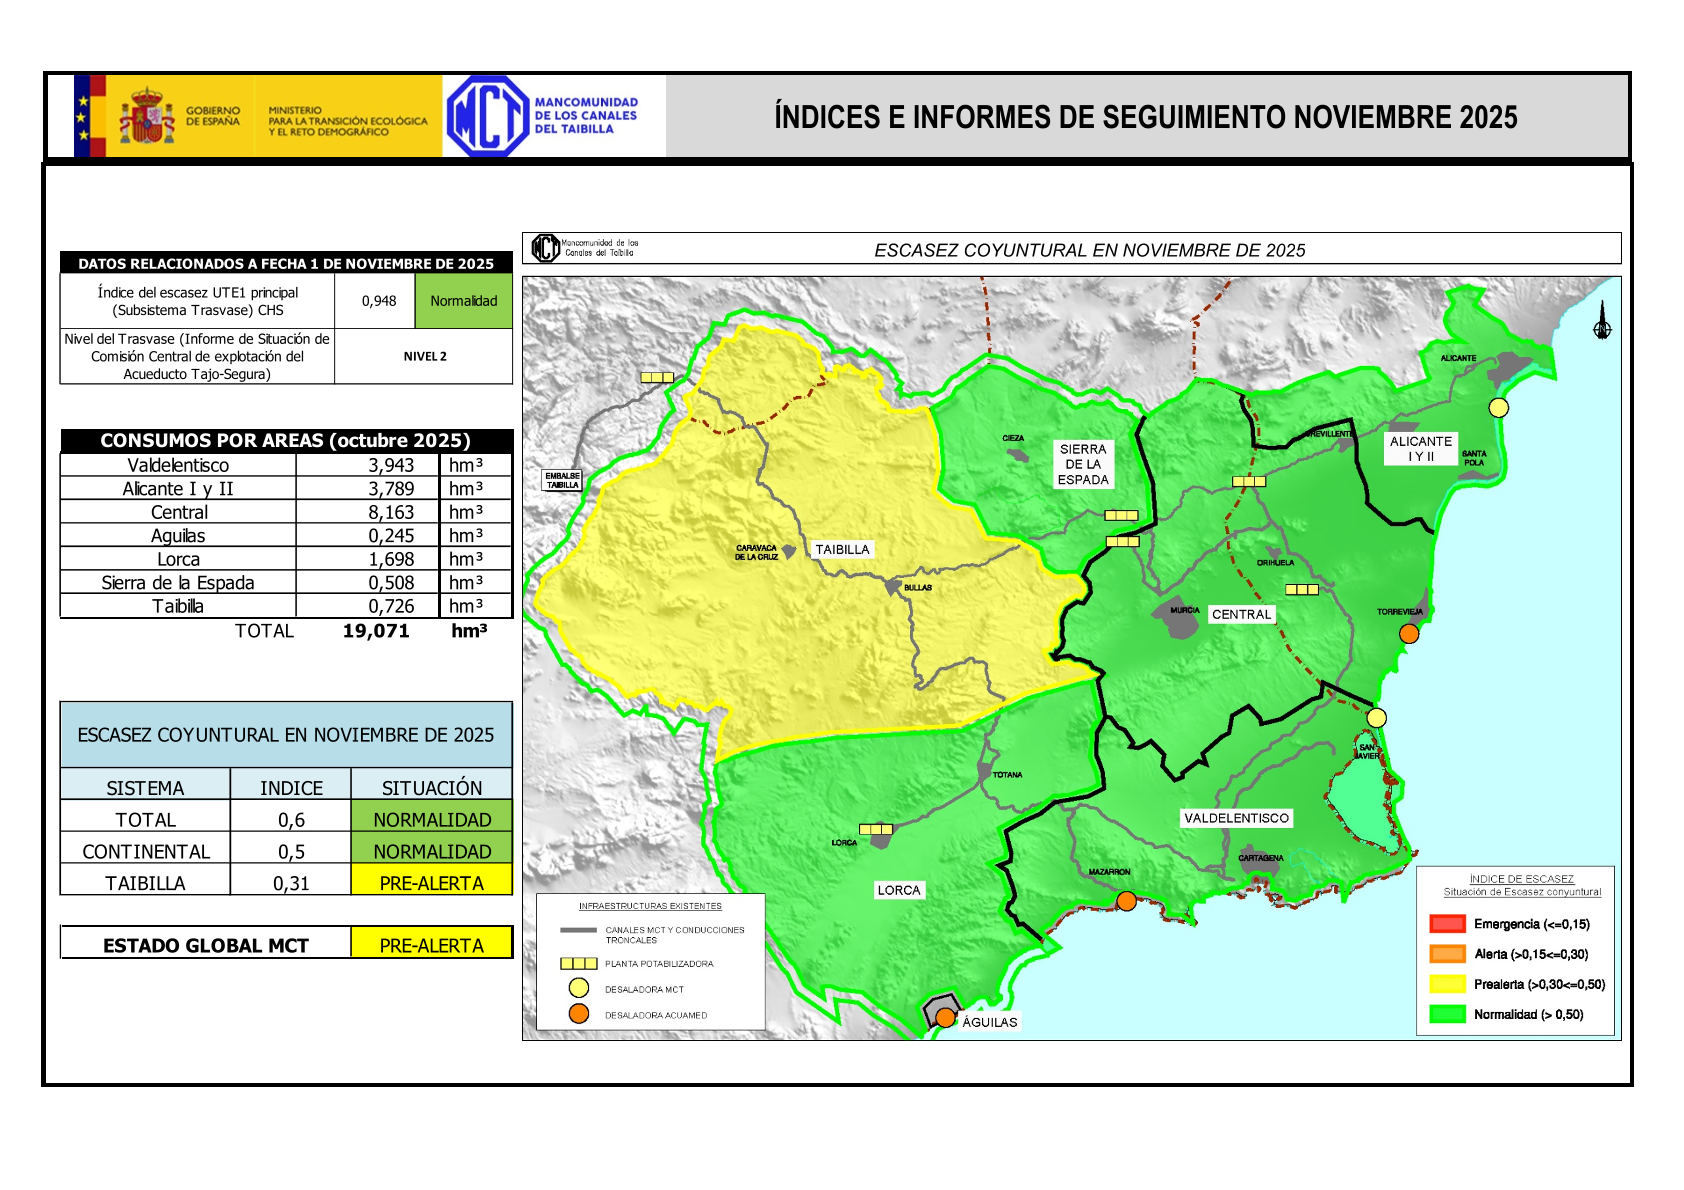
Task: Click the orange desalination marker near Mazarrón
Action: [1126, 901]
